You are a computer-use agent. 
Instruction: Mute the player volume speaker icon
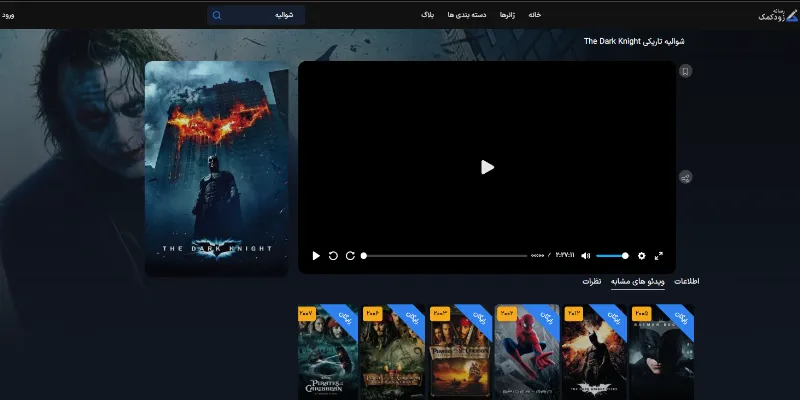pos(586,256)
